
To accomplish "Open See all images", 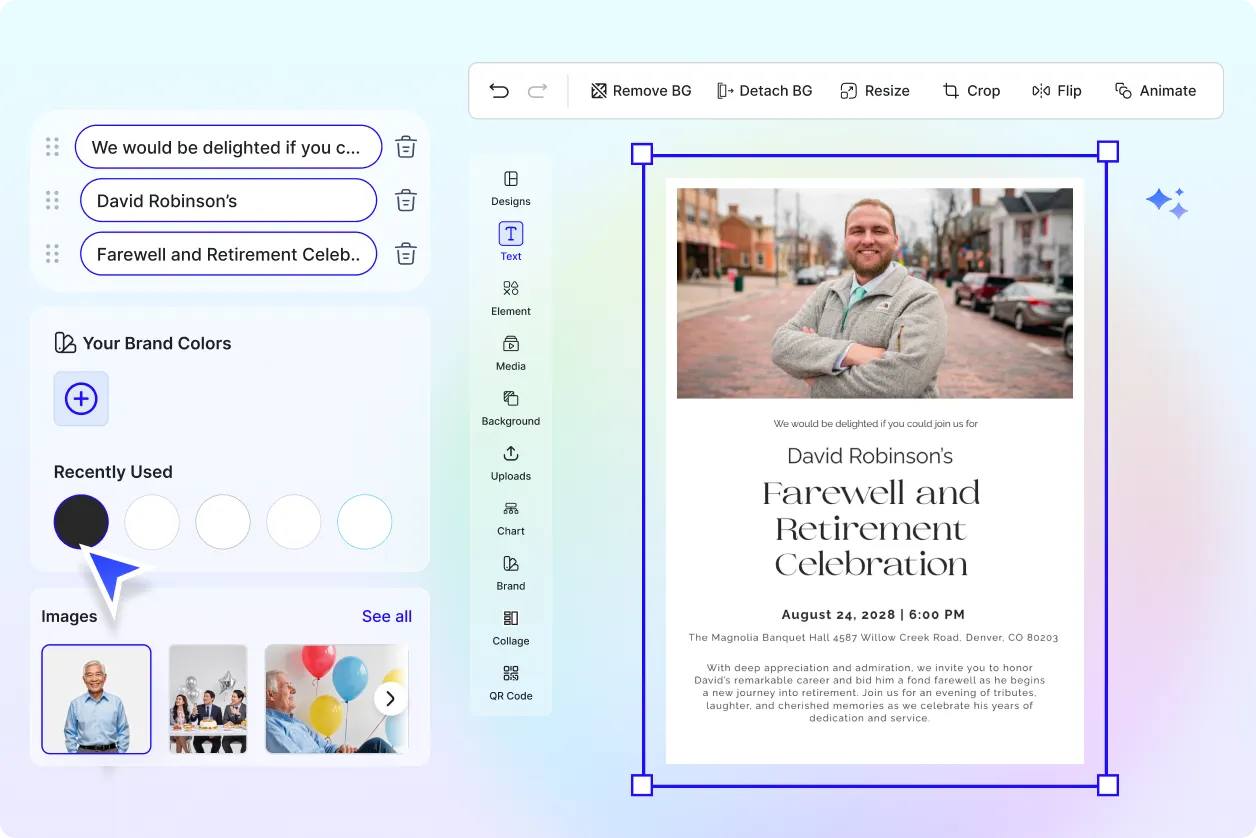I will coord(386,616).
